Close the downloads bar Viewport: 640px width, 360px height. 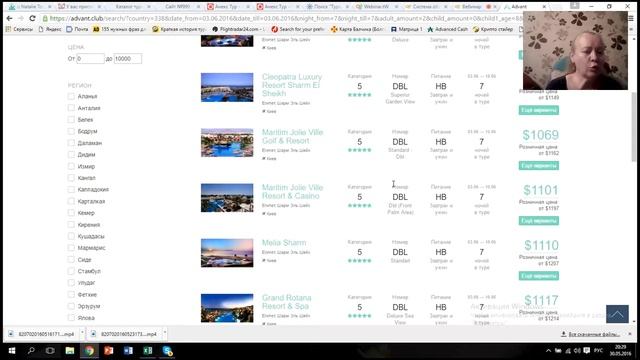pos(630,334)
